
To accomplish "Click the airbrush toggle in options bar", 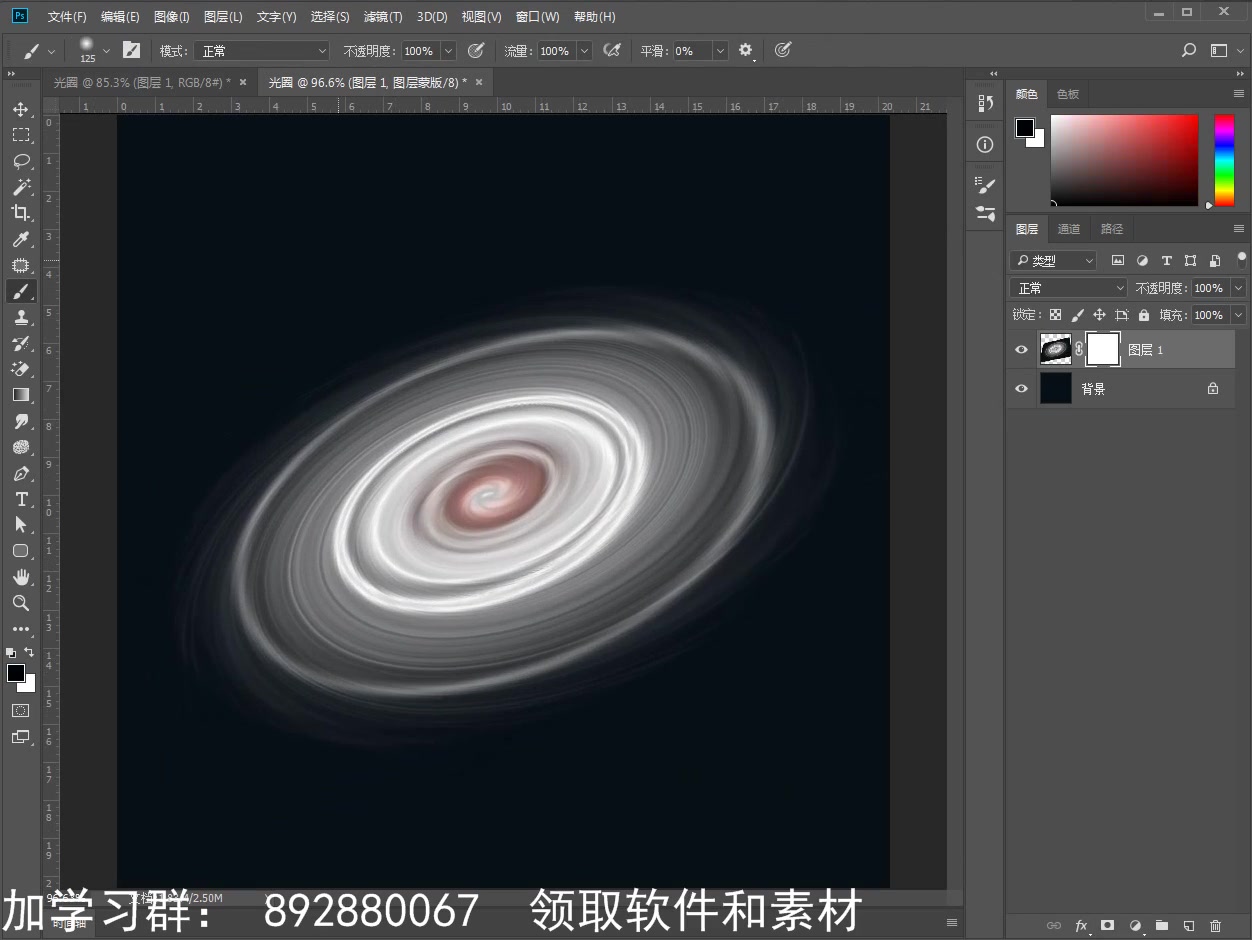I will point(612,50).
